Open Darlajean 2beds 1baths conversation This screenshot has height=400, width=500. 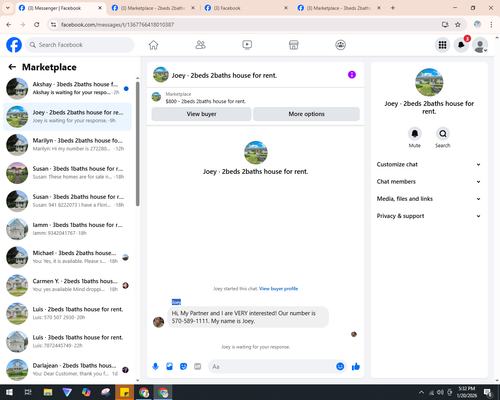67,369
